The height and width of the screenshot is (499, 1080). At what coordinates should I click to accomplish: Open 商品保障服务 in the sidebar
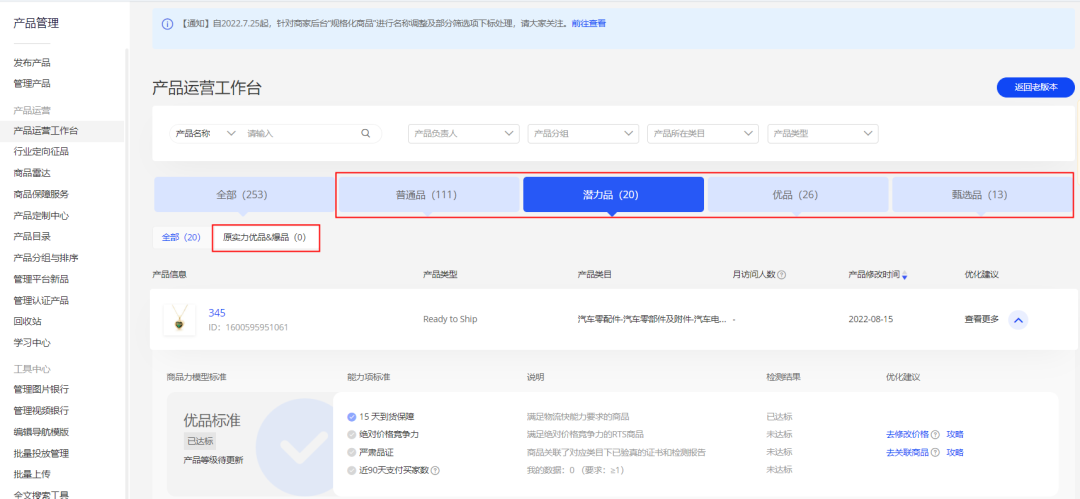coord(41,194)
